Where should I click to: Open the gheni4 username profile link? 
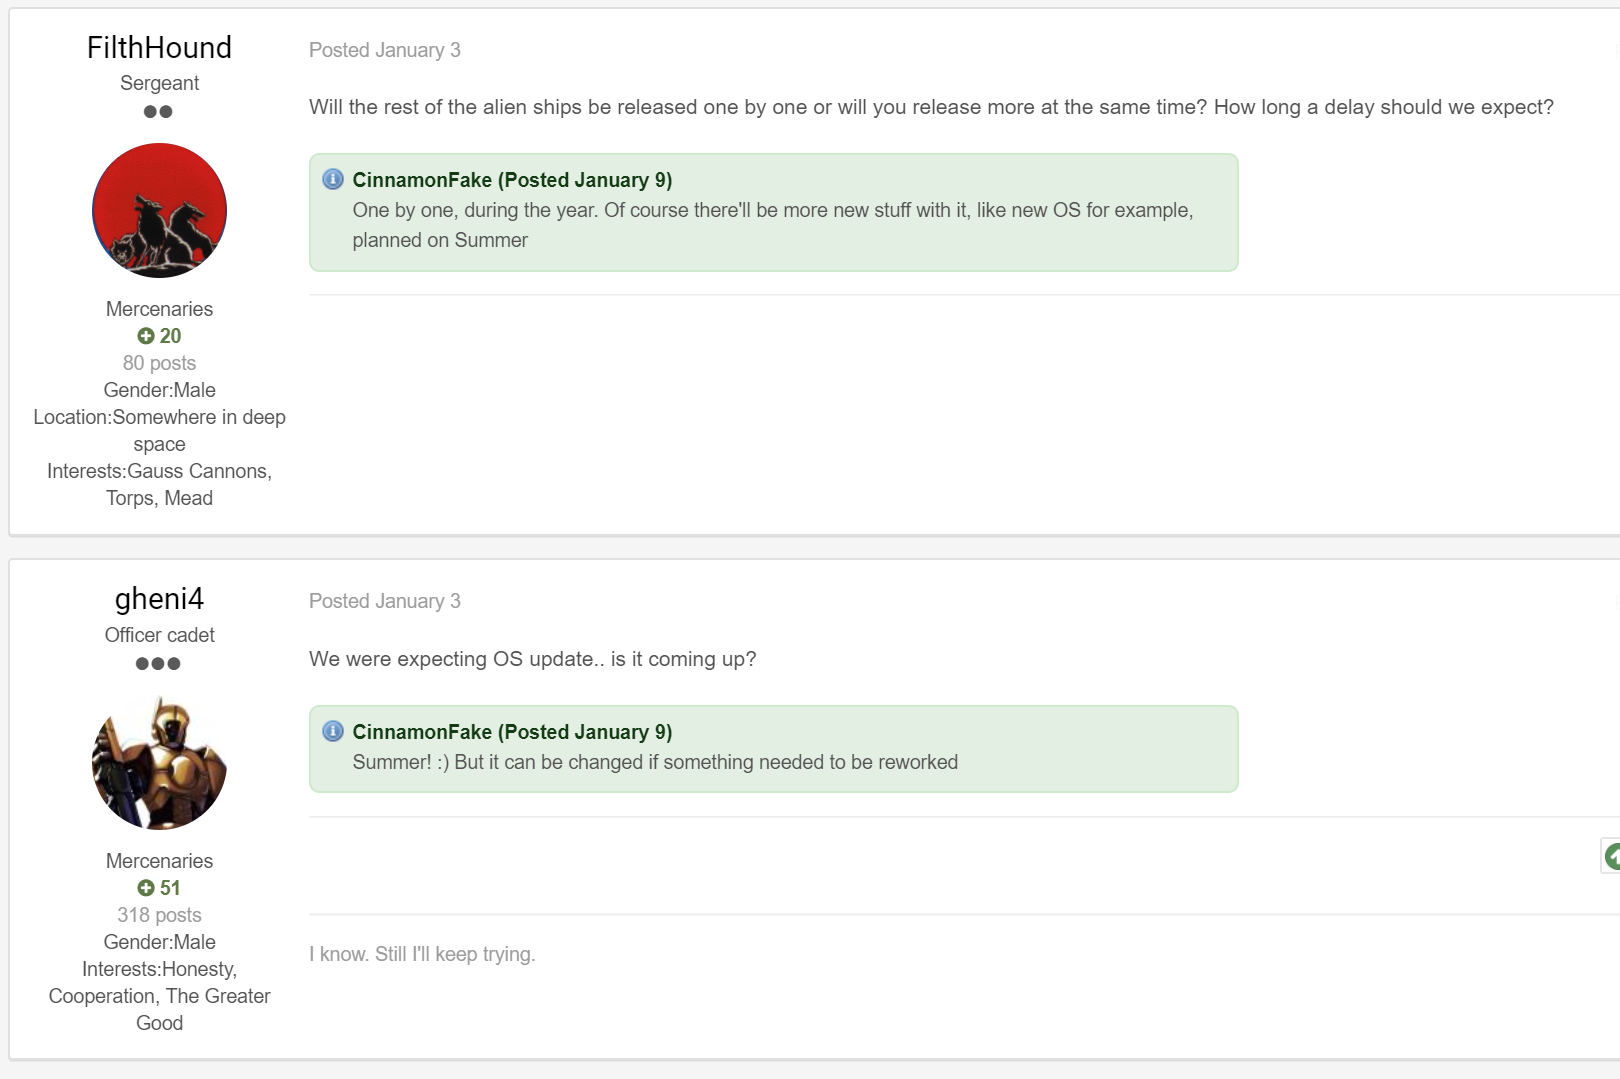click(159, 599)
